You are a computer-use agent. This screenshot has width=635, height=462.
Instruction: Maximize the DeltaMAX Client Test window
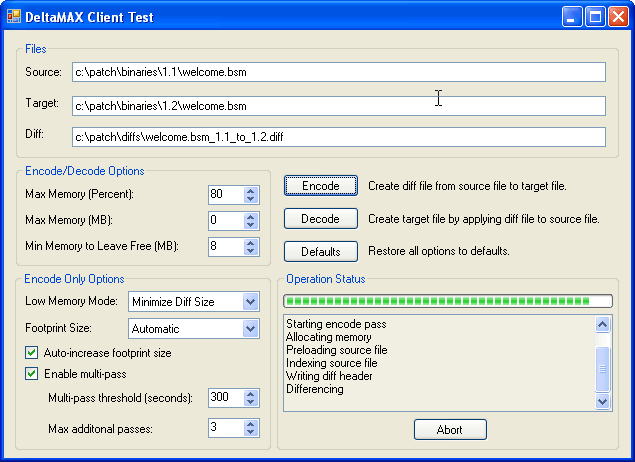pyautogui.click(x=595, y=17)
